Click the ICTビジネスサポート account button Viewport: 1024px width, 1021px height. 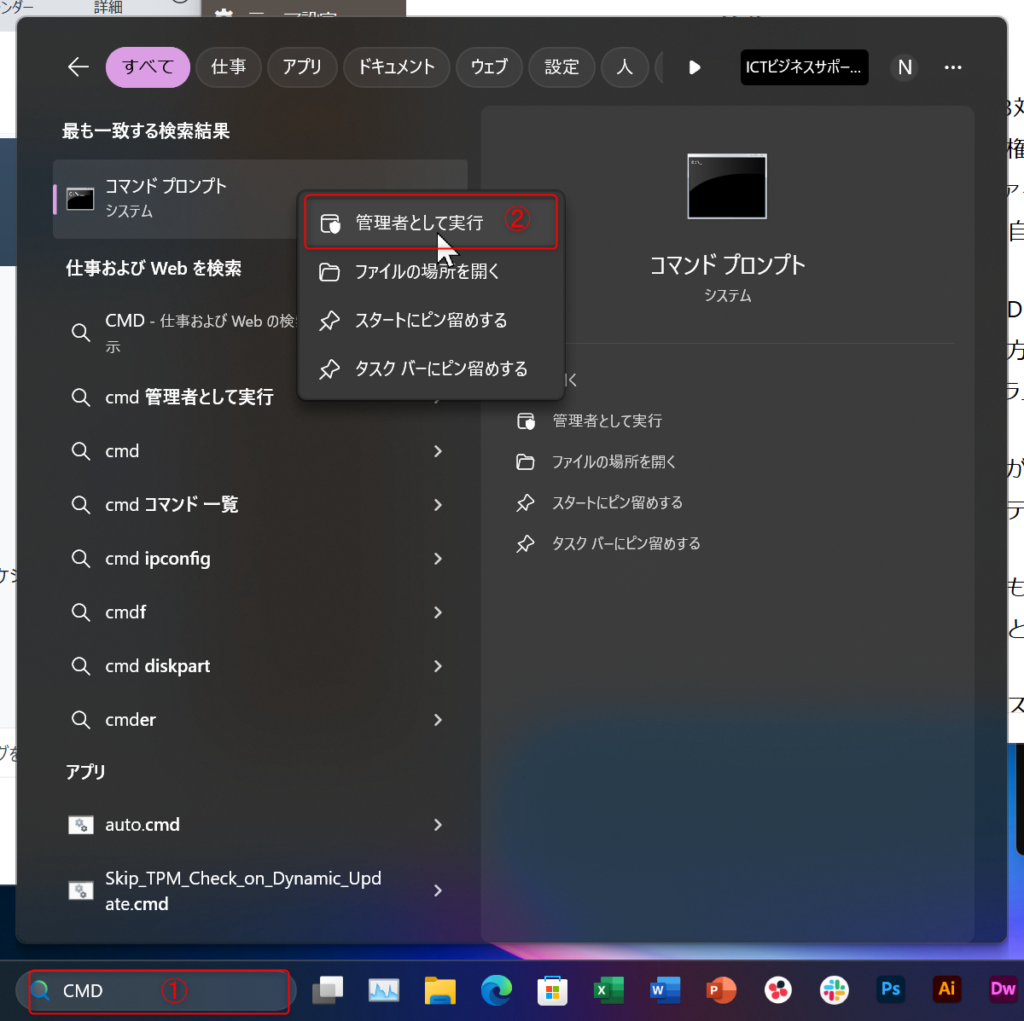click(804, 67)
